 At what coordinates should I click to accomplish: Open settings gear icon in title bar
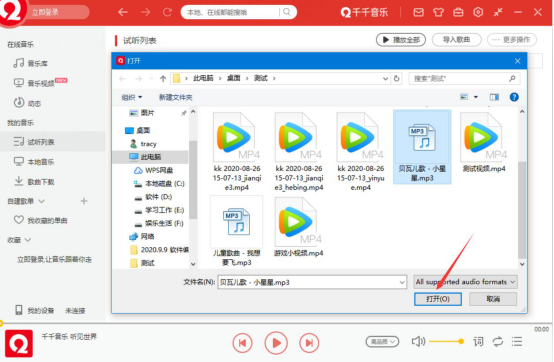pos(478,13)
